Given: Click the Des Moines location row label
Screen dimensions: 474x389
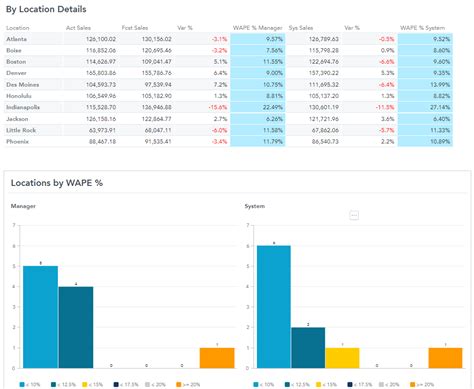Looking at the screenshot, I should [22, 85].
